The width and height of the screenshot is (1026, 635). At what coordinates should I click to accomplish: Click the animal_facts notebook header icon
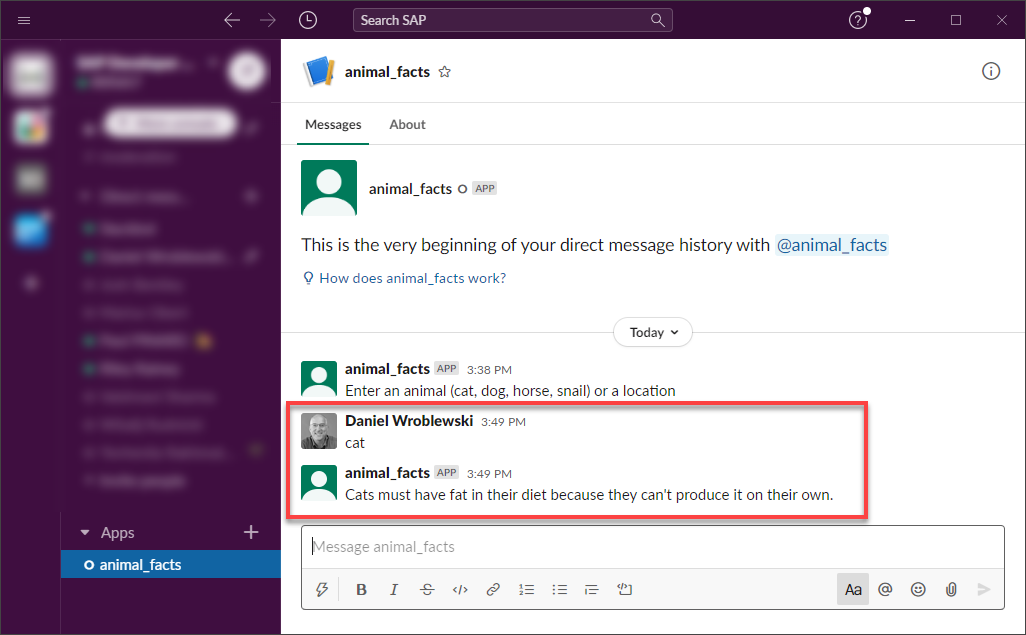pos(319,71)
